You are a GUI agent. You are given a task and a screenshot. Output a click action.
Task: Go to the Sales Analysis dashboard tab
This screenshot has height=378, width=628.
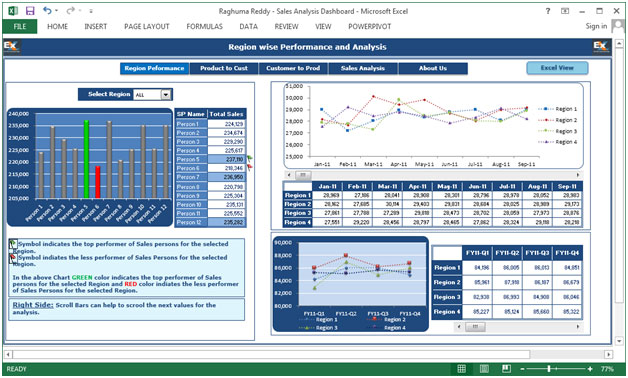(x=363, y=68)
